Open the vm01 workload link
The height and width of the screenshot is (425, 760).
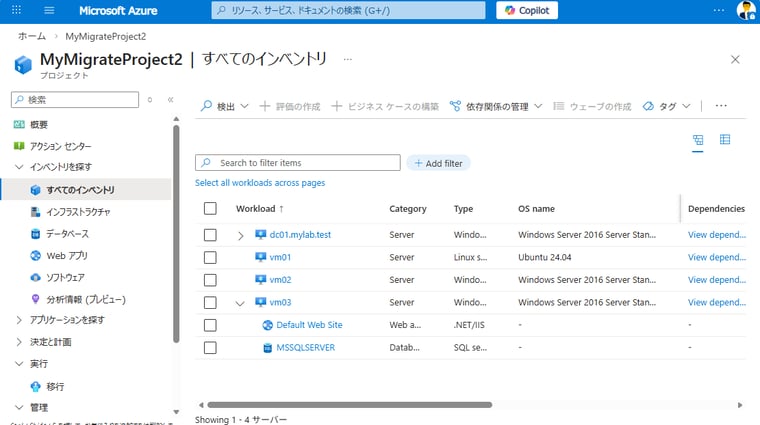(x=280, y=257)
